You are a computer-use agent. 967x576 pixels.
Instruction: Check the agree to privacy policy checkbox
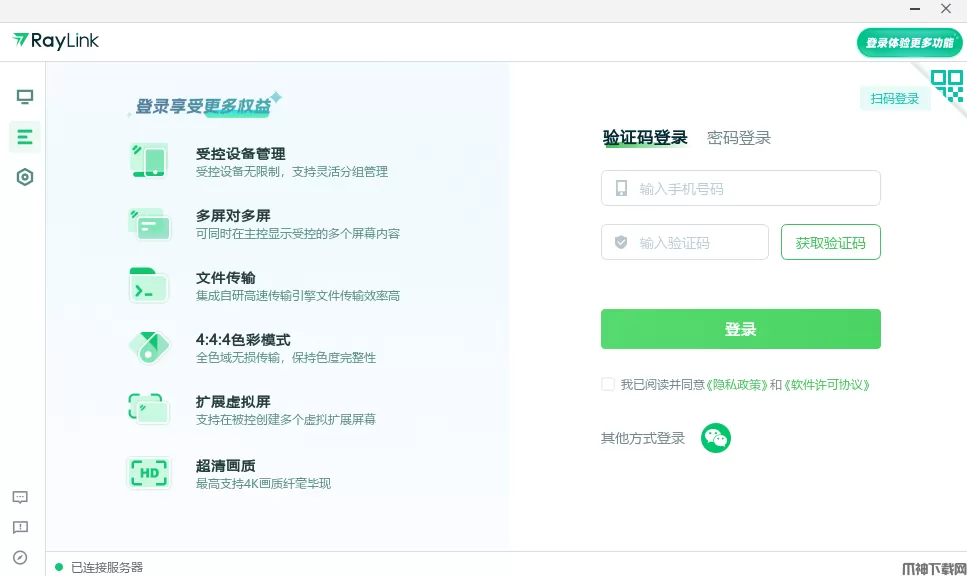pos(607,384)
